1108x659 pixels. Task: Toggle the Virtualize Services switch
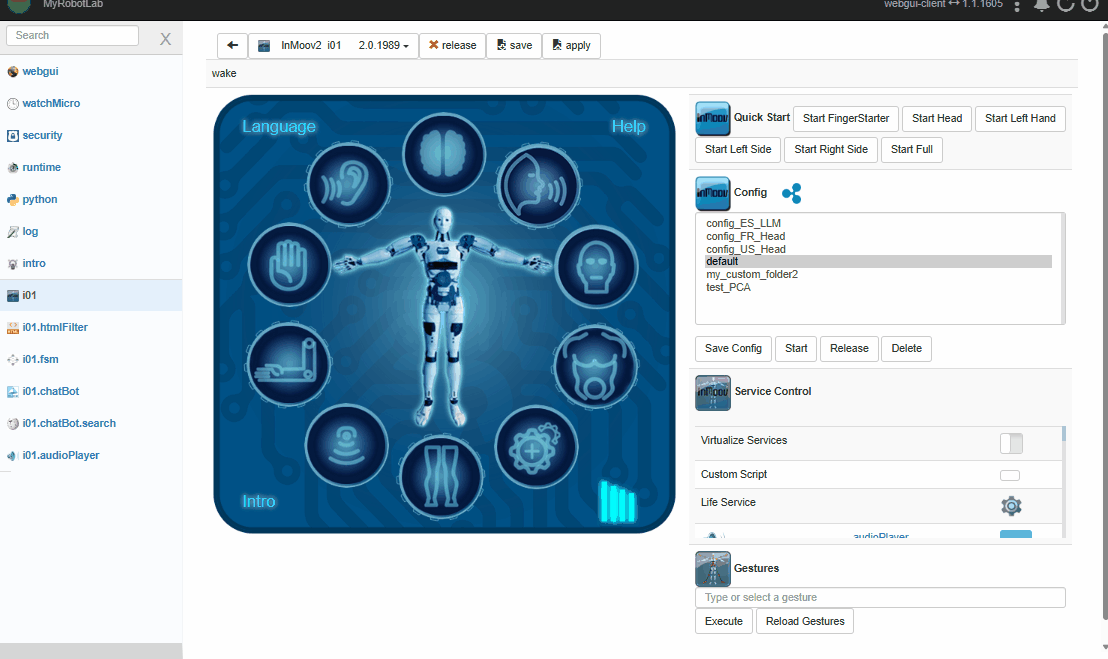click(x=1011, y=443)
